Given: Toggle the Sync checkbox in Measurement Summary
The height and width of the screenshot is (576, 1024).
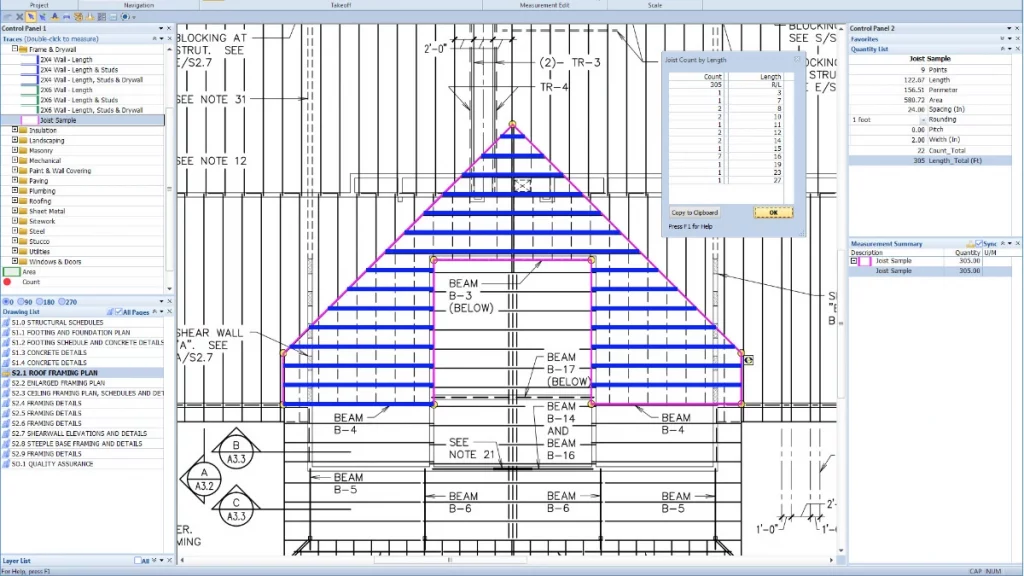Looking at the screenshot, I should pyautogui.click(x=980, y=244).
